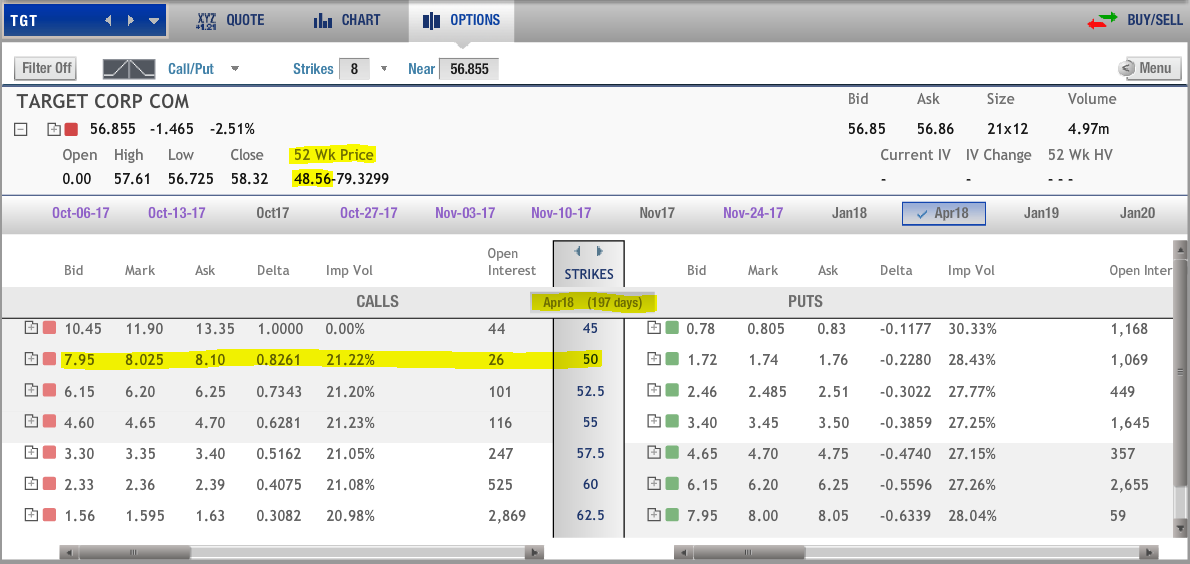The height and width of the screenshot is (564, 1190).
Task: Select the Jan19 expiration
Action: 1041,213
